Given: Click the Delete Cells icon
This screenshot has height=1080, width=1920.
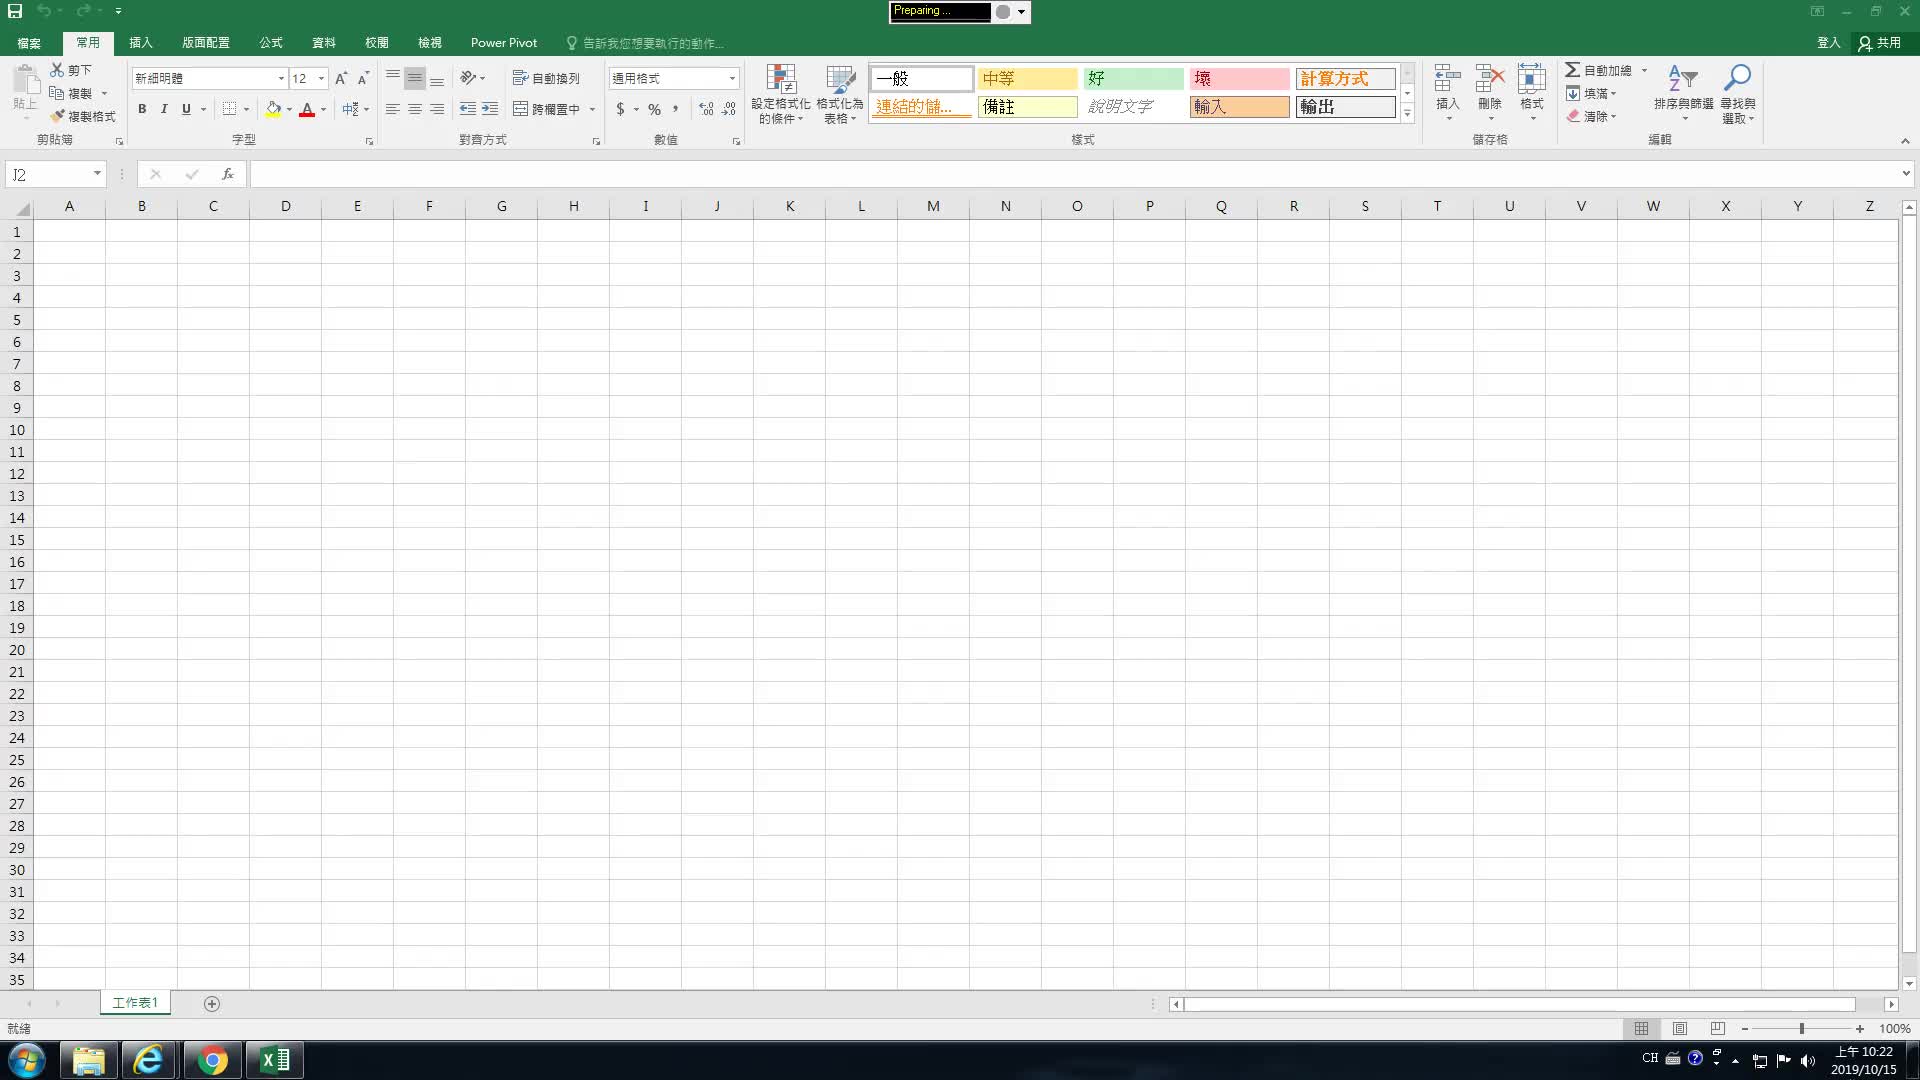Looking at the screenshot, I should pos(1490,79).
